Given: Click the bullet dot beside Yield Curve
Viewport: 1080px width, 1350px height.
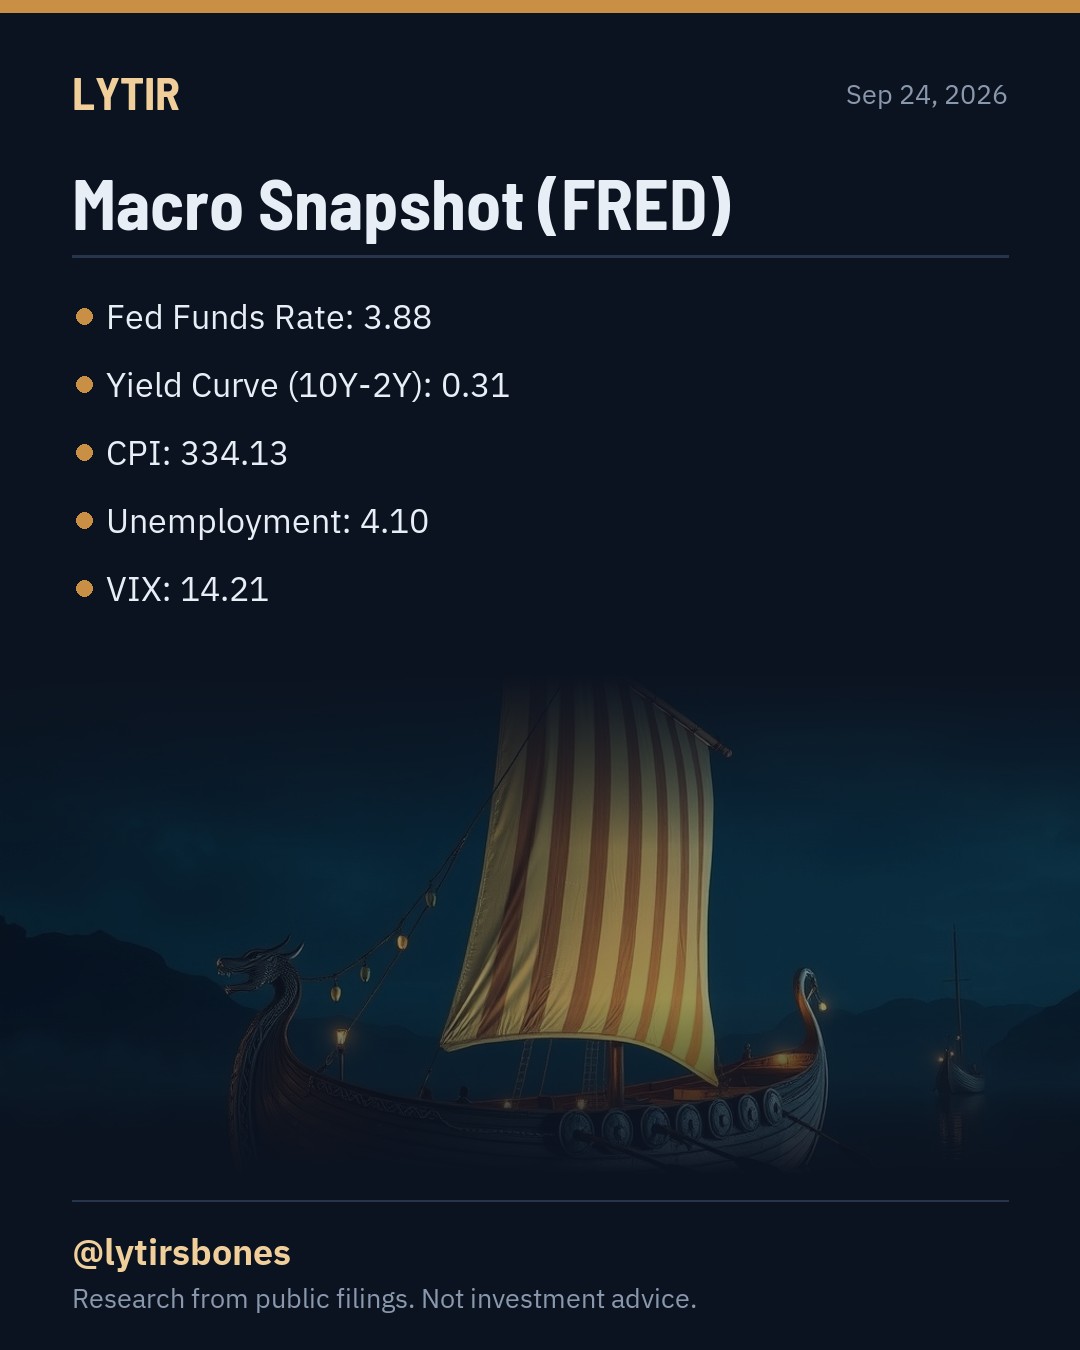Looking at the screenshot, I should coord(84,385).
